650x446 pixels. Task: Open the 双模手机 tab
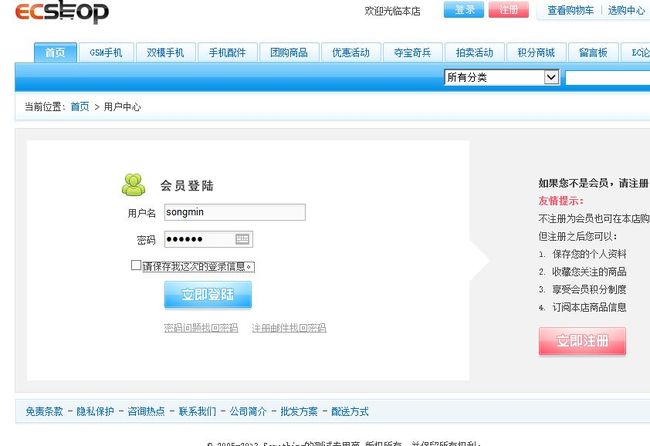click(x=165, y=53)
